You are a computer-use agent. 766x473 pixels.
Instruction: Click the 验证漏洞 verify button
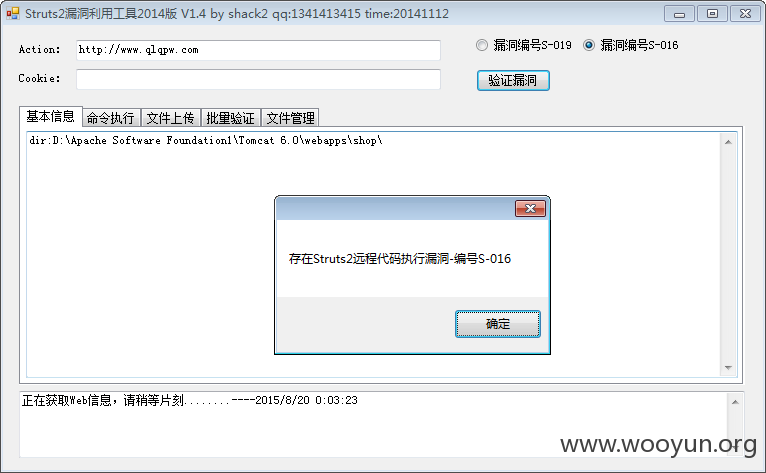(x=513, y=81)
